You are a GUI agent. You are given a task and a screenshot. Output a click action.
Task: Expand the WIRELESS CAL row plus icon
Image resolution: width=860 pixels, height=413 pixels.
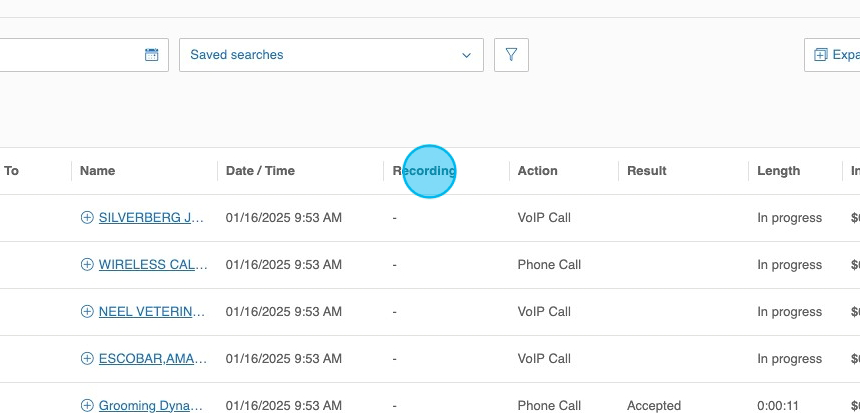coord(87,265)
